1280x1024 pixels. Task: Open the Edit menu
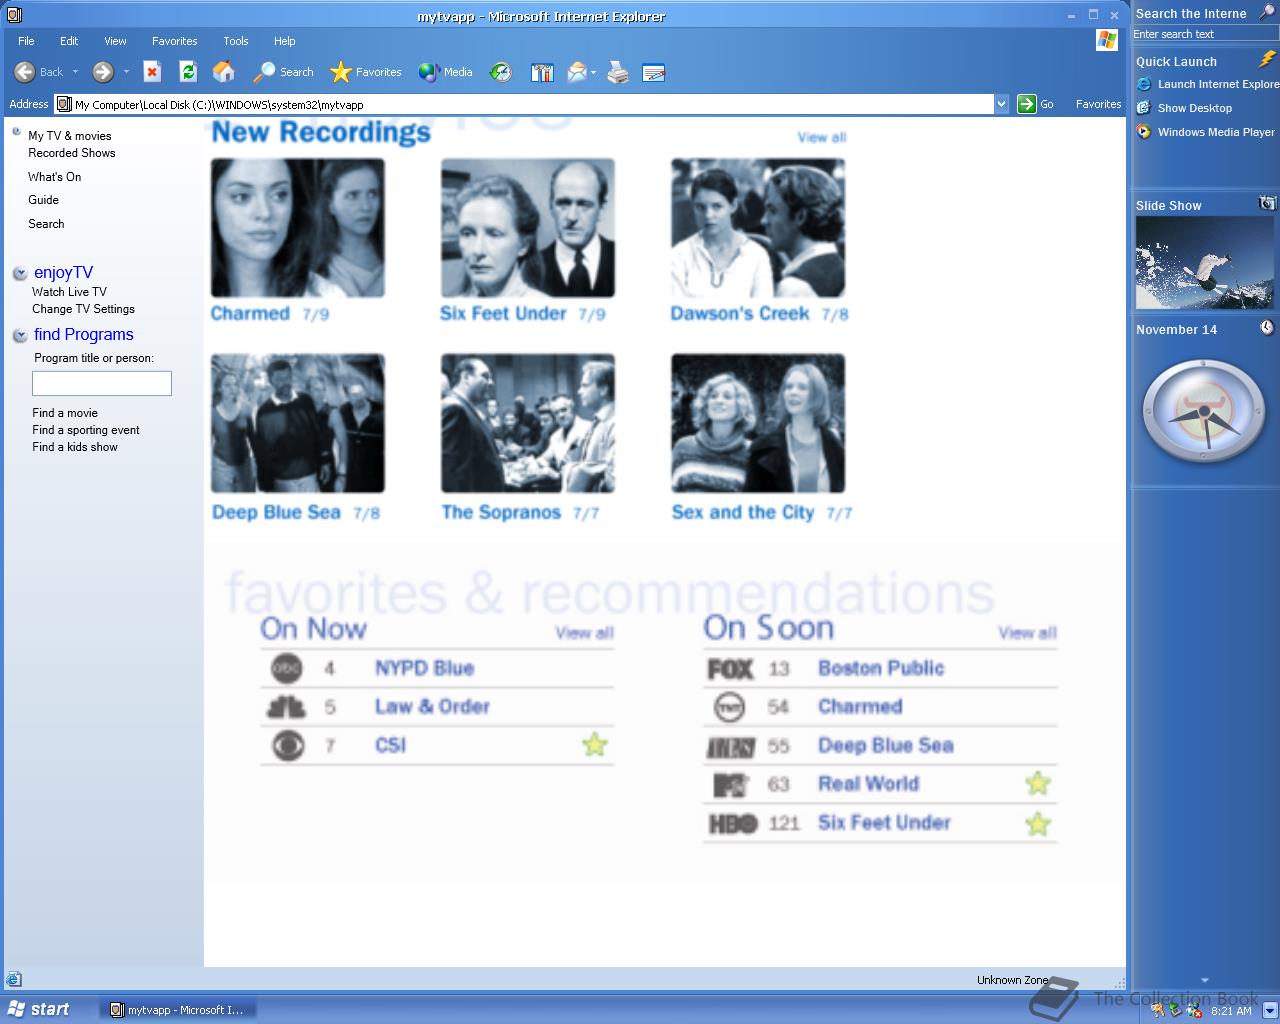tap(69, 41)
